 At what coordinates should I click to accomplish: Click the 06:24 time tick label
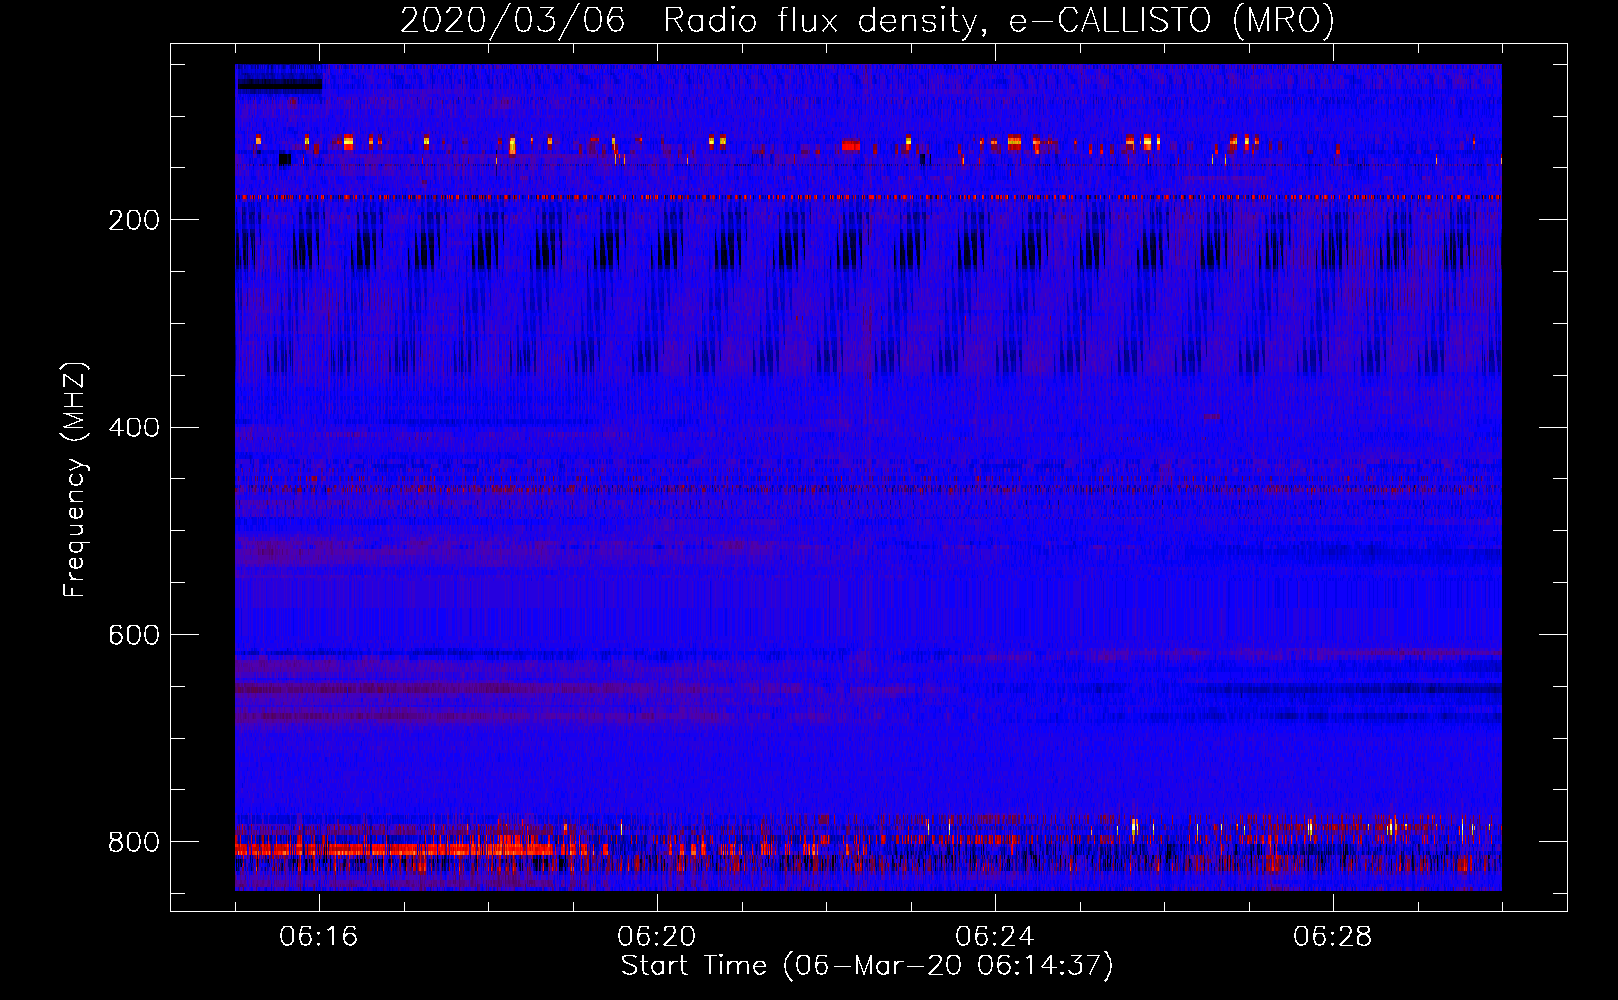click(x=995, y=937)
